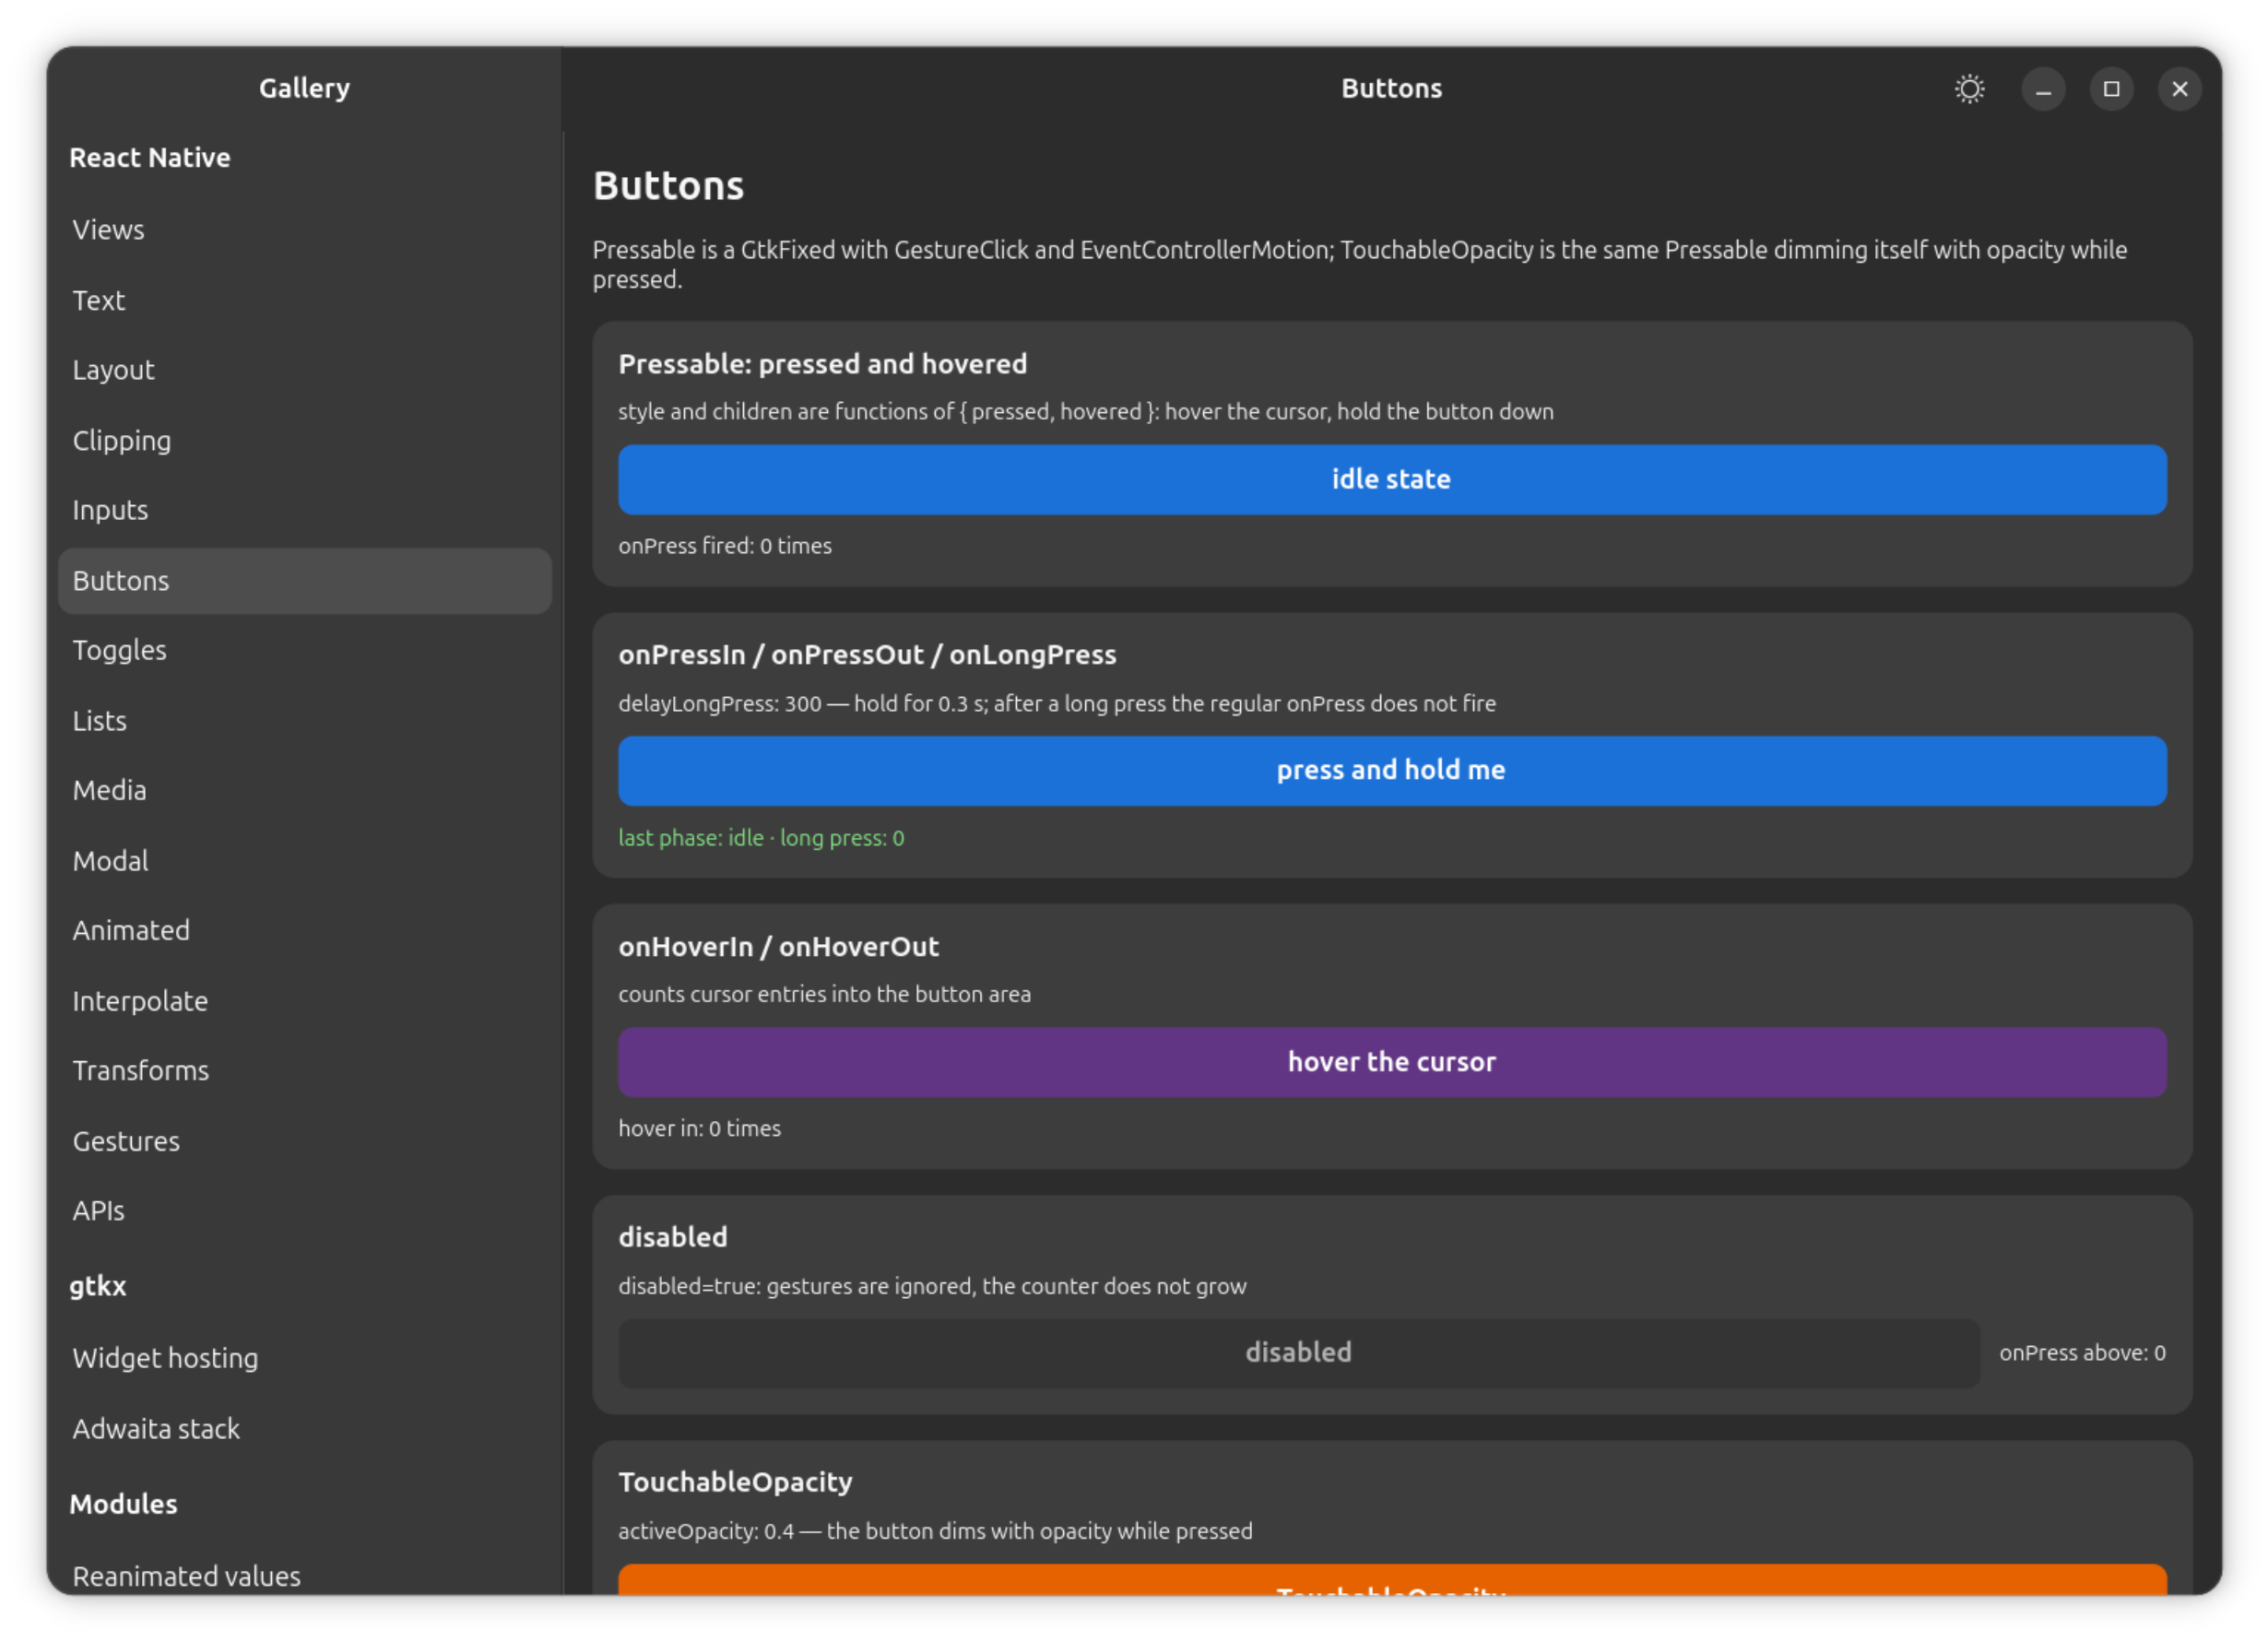Open Lists from the sidebar
This screenshot has height=1641, width=2268.
[305, 720]
